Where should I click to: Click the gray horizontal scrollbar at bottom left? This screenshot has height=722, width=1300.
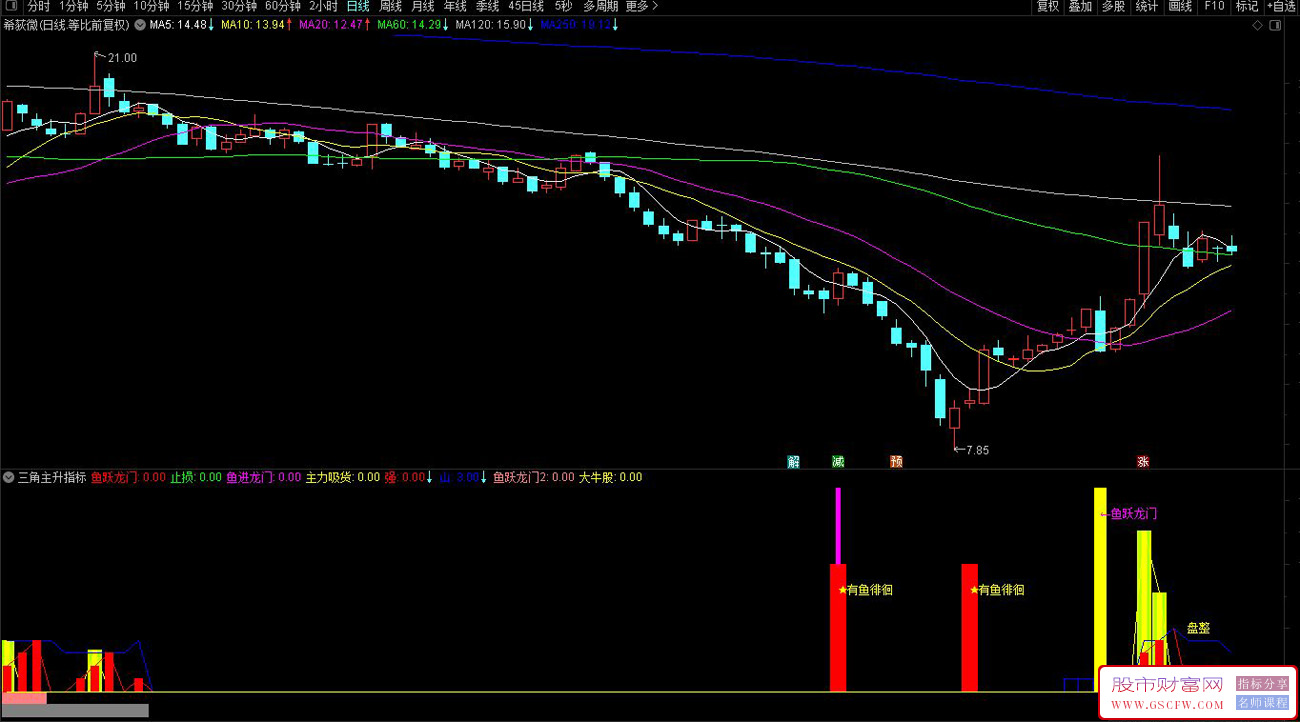[76, 710]
